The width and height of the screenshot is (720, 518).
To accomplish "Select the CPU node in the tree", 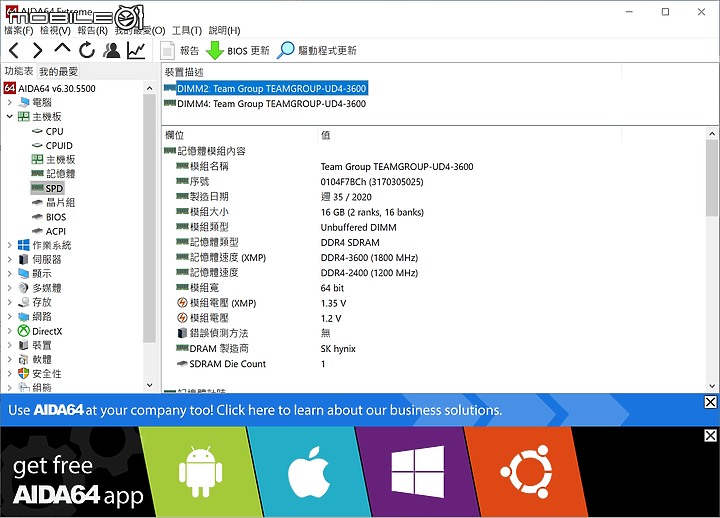I will pos(54,131).
